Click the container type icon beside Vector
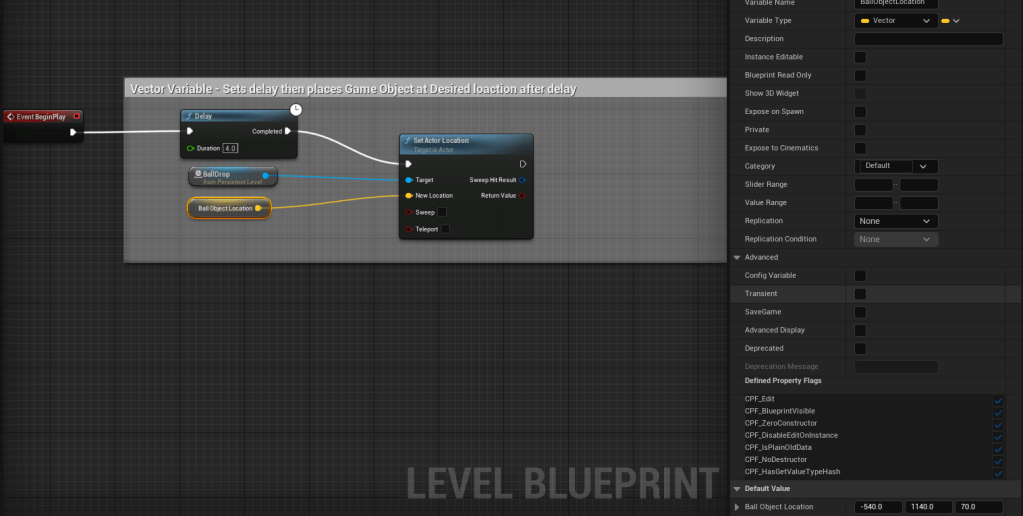Screen dimensions: 1023x516 (946, 20)
